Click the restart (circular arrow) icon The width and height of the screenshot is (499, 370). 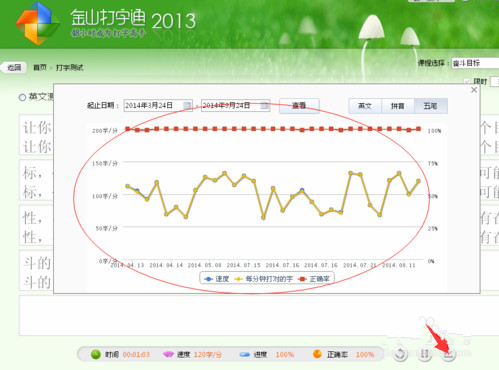(400, 354)
